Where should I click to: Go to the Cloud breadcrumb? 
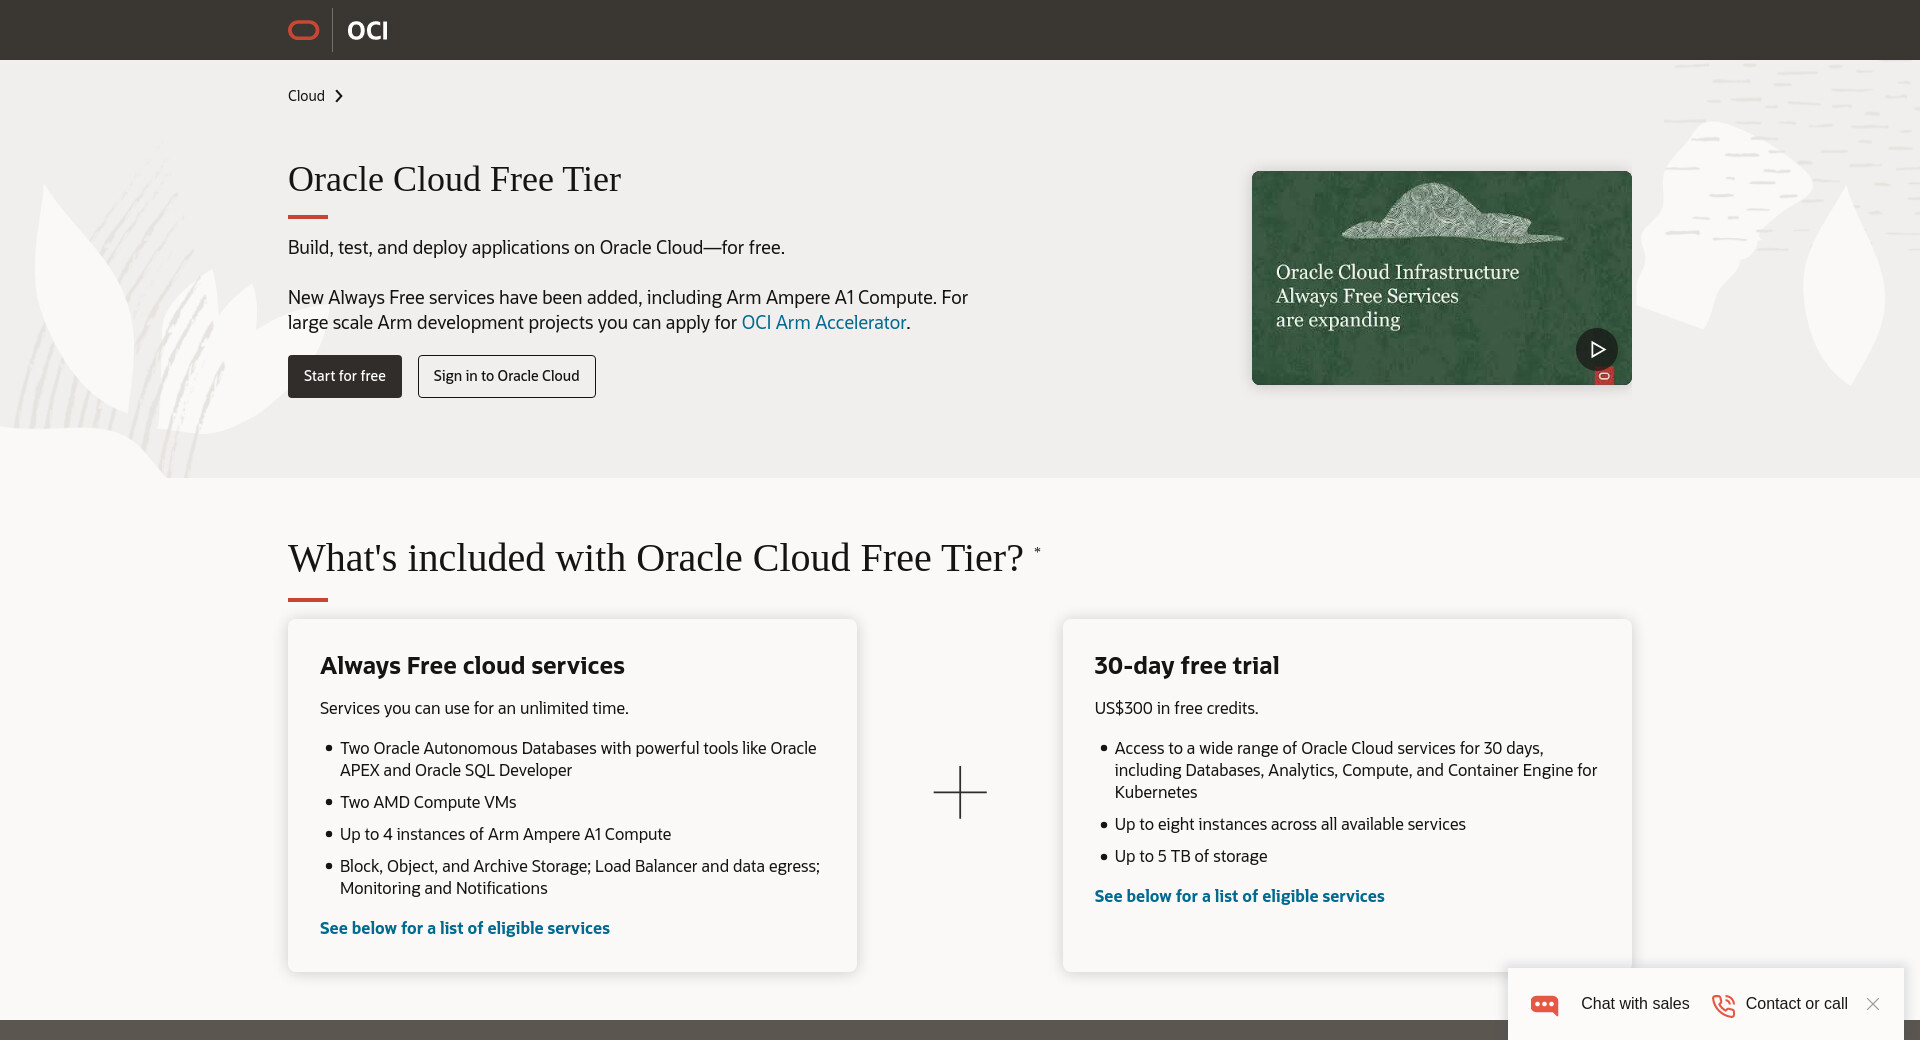tap(306, 96)
